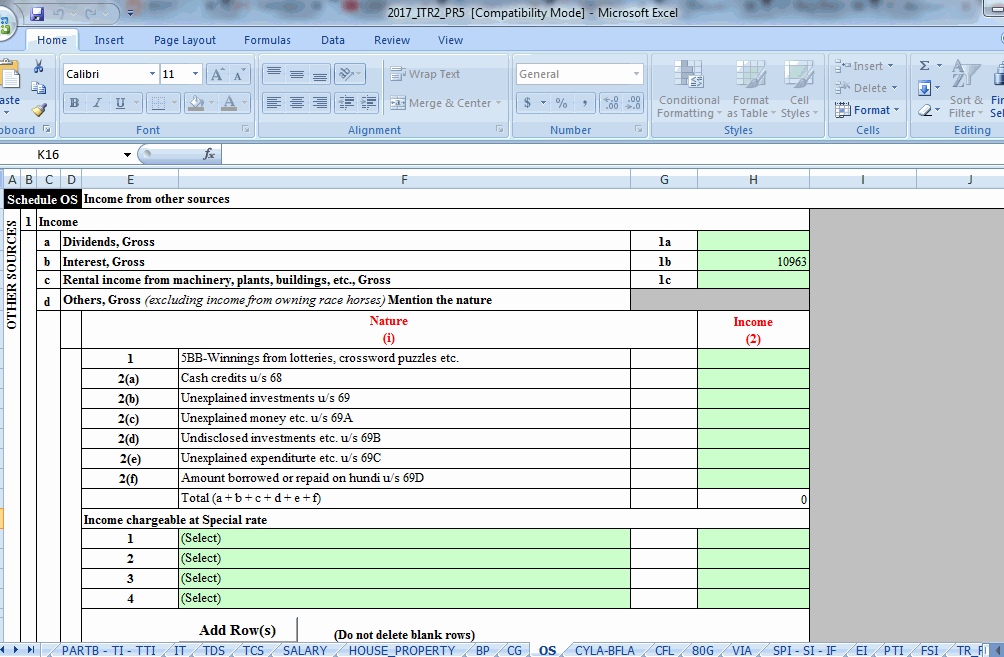The height and width of the screenshot is (657, 1004).
Task: Apply Comma Style format
Action: click(584, 102)
